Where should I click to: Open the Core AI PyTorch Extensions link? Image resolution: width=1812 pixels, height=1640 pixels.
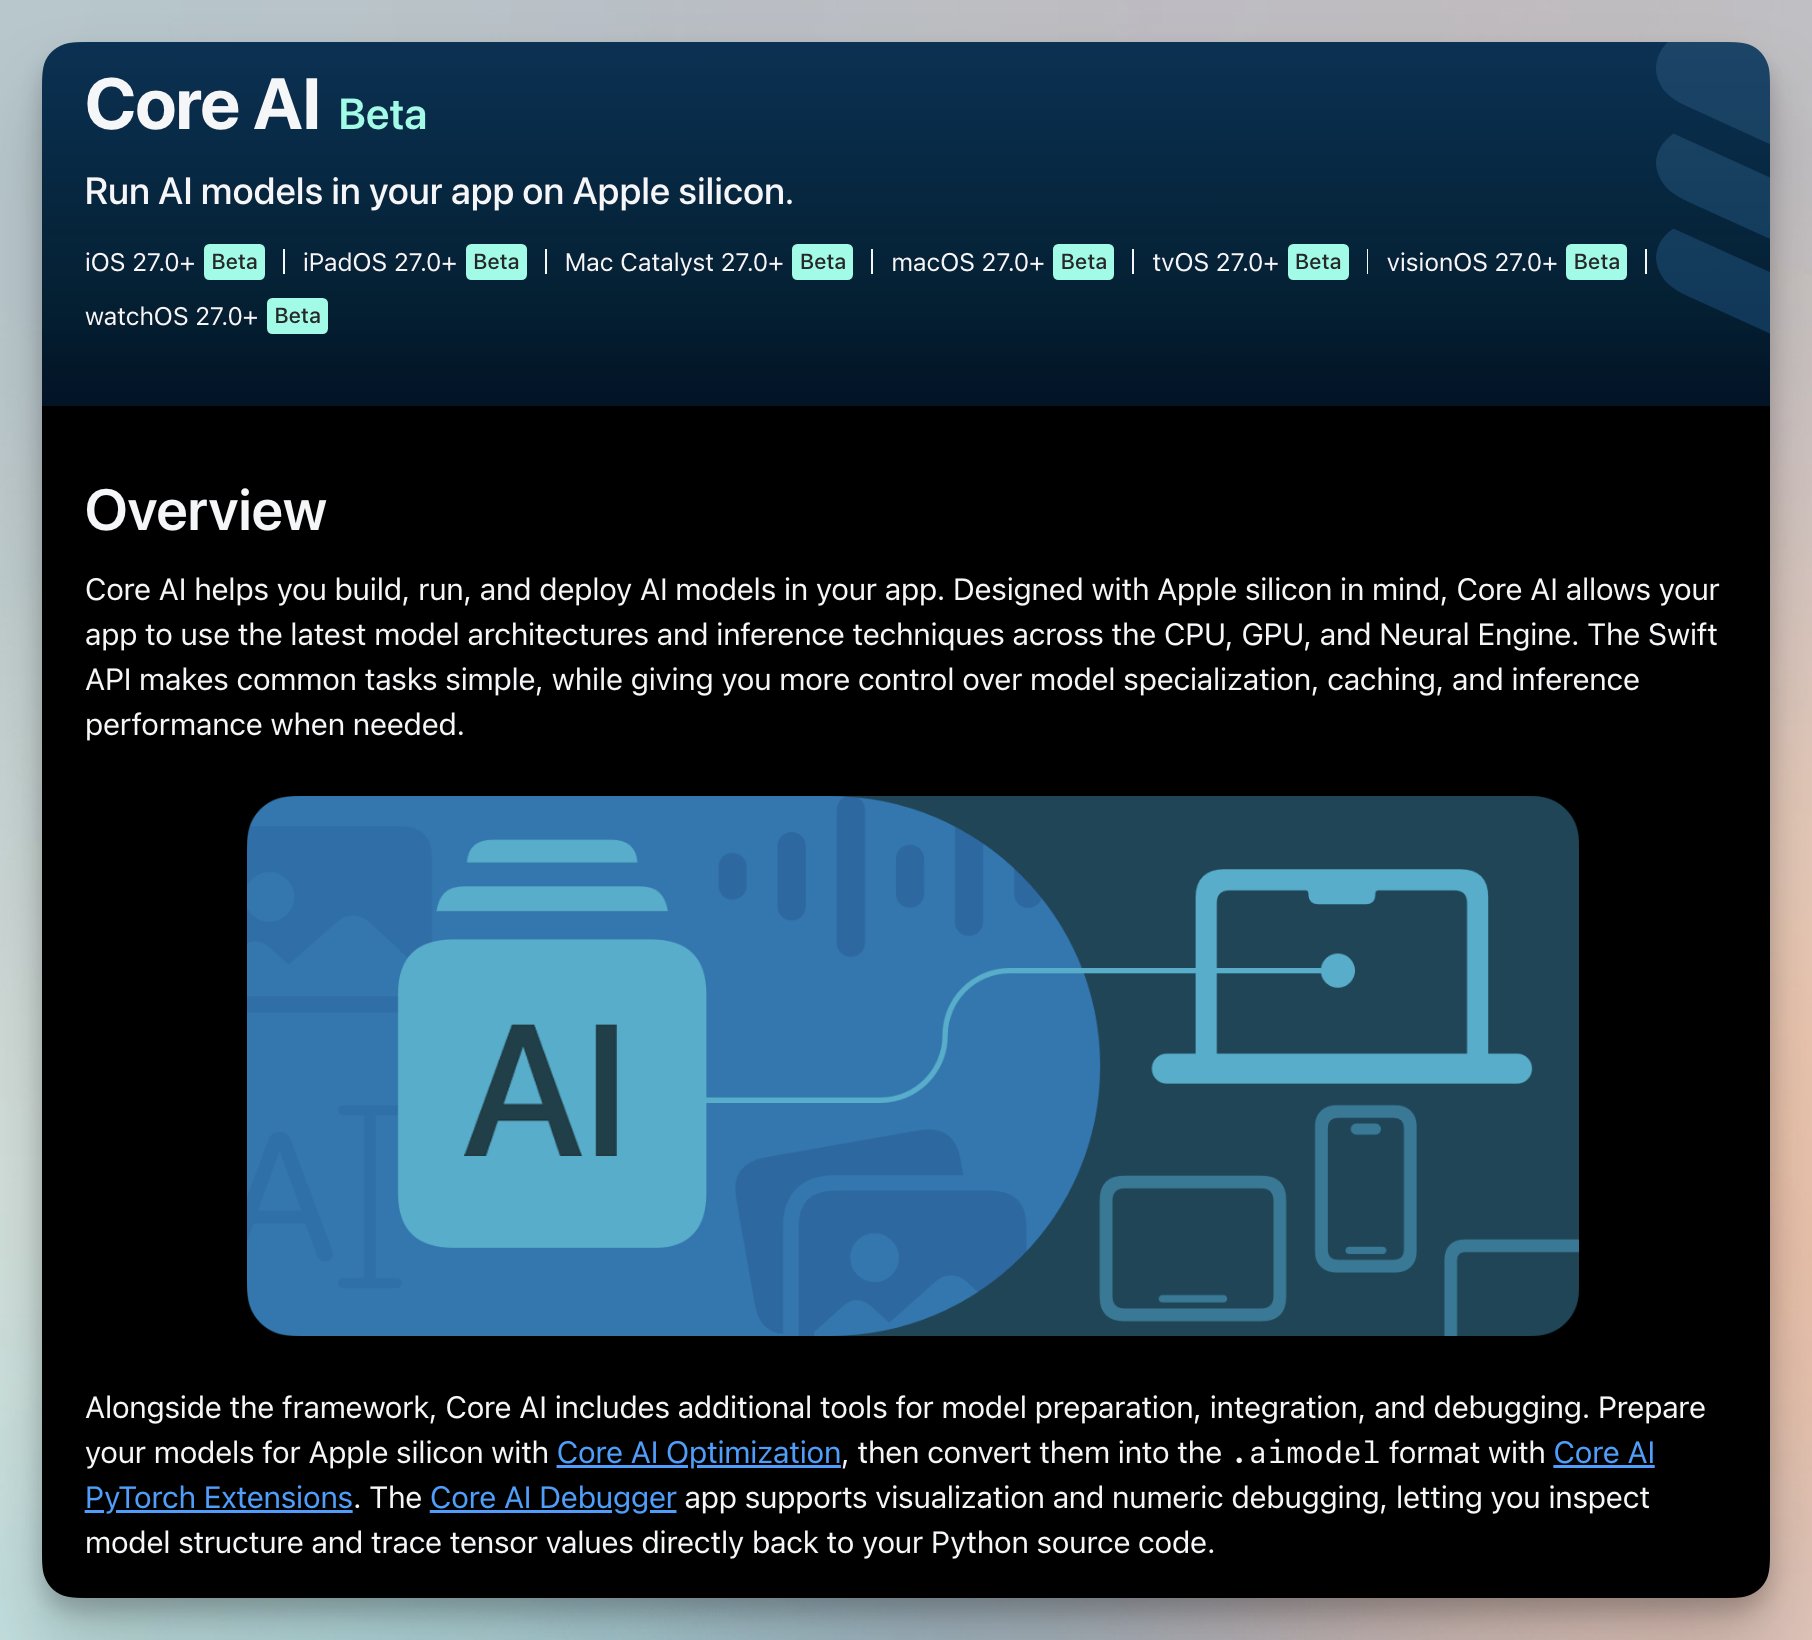pos(218,1497)
